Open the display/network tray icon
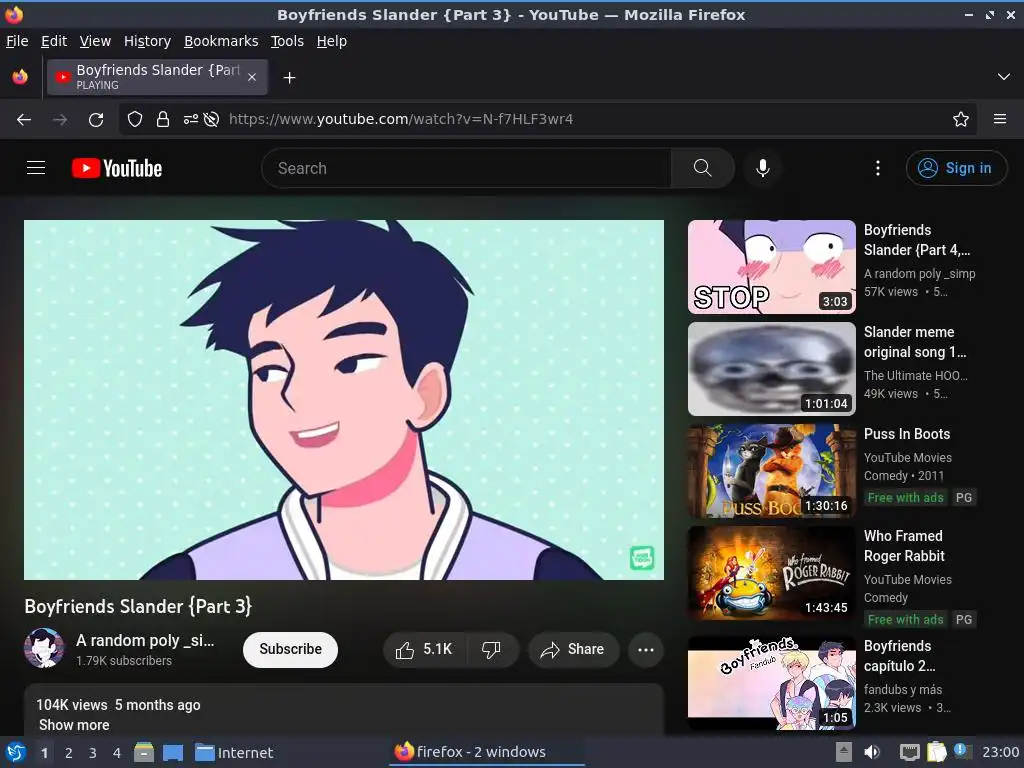This screenshot has width=1024, height=768. [909, 752]
